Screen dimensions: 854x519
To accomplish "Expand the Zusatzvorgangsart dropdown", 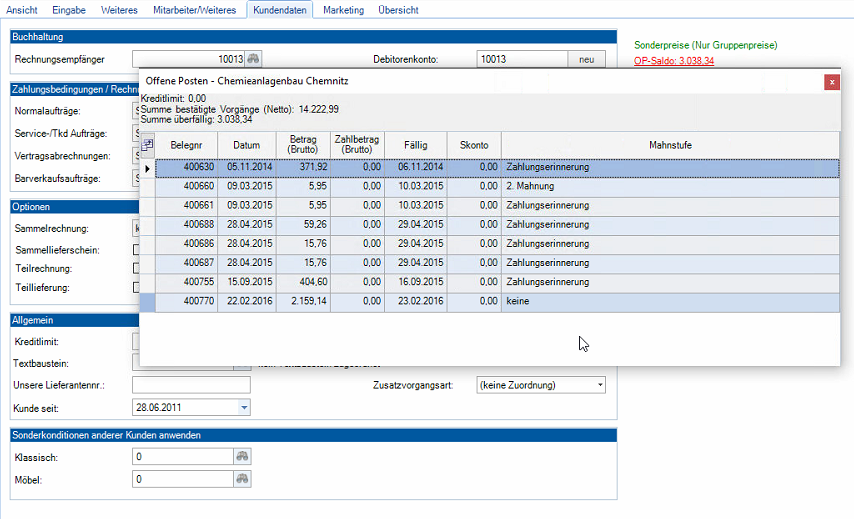I will point(600,385).
